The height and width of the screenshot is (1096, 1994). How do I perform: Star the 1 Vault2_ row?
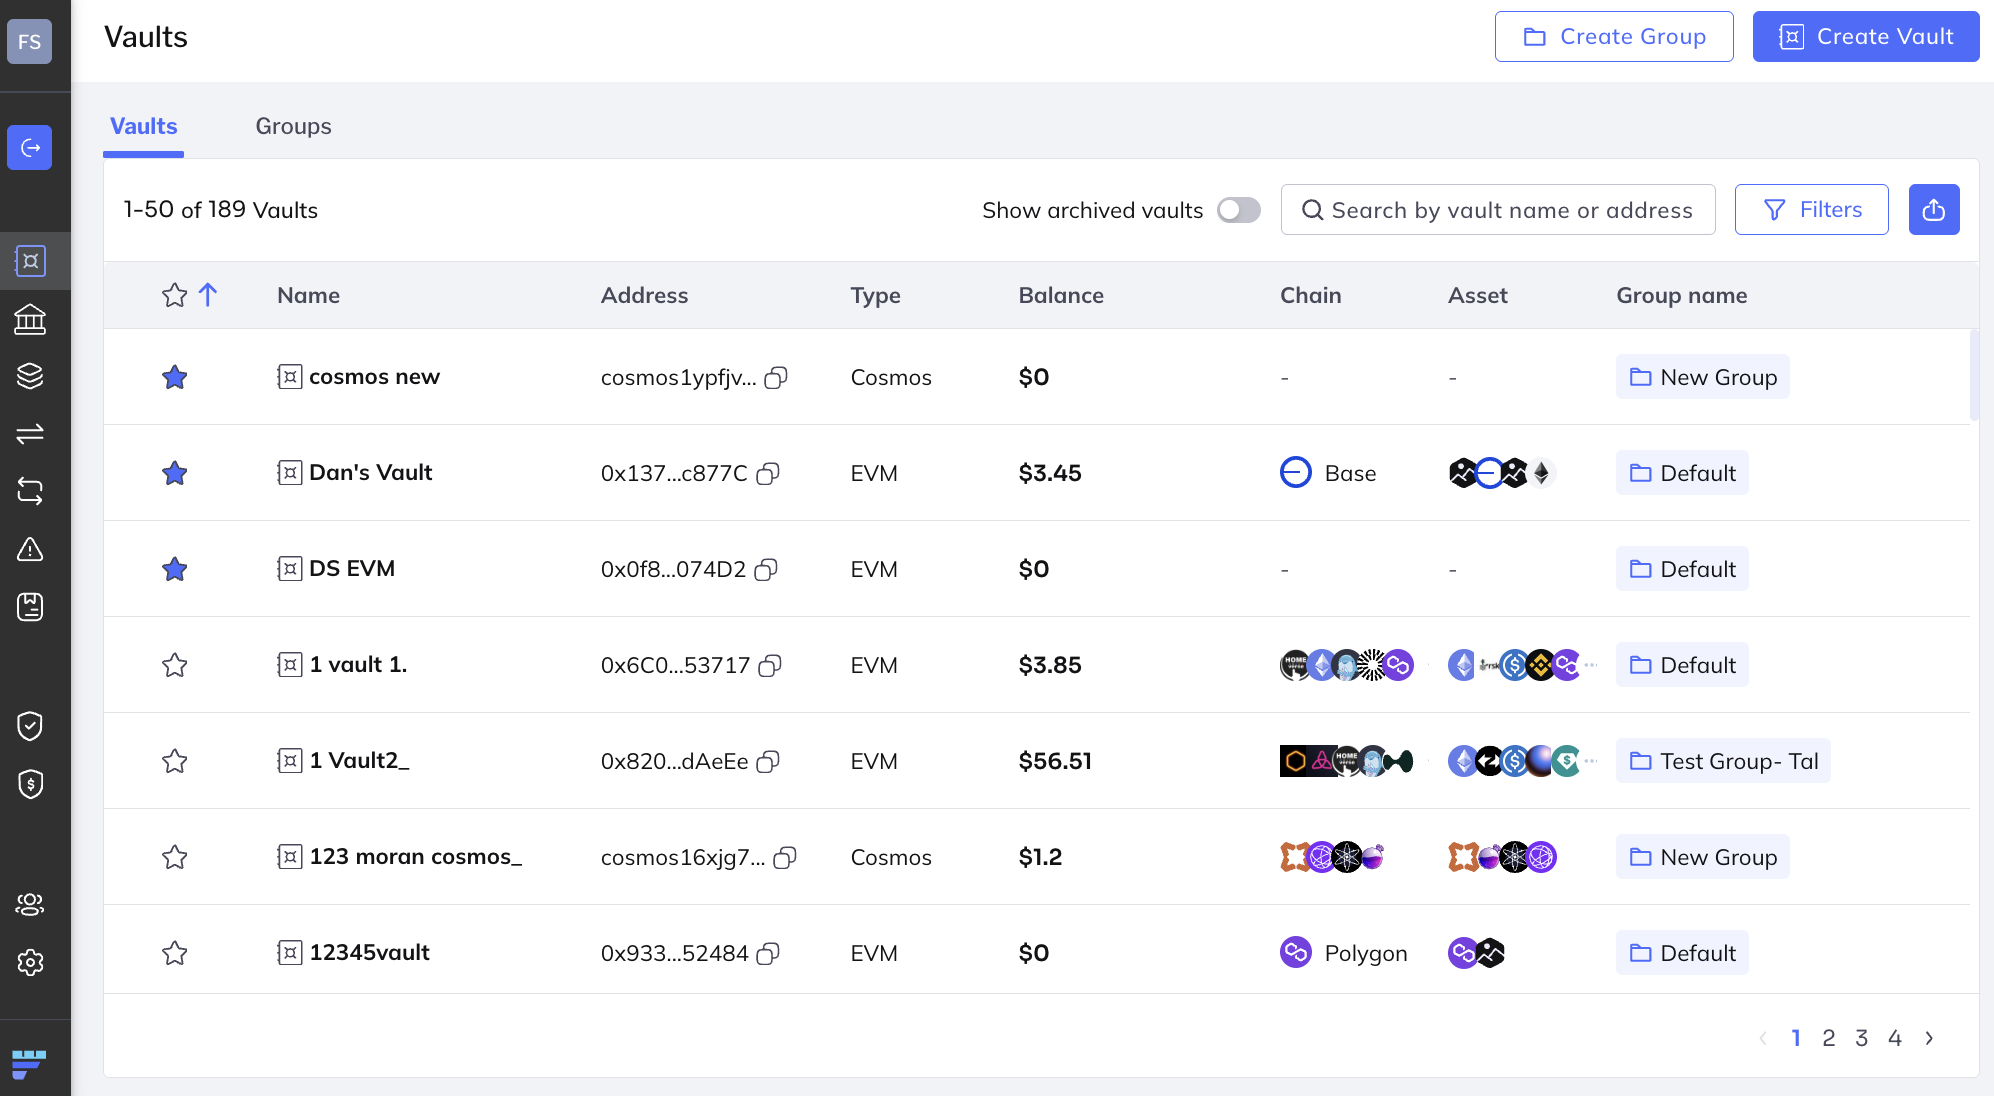coord(175,761)
